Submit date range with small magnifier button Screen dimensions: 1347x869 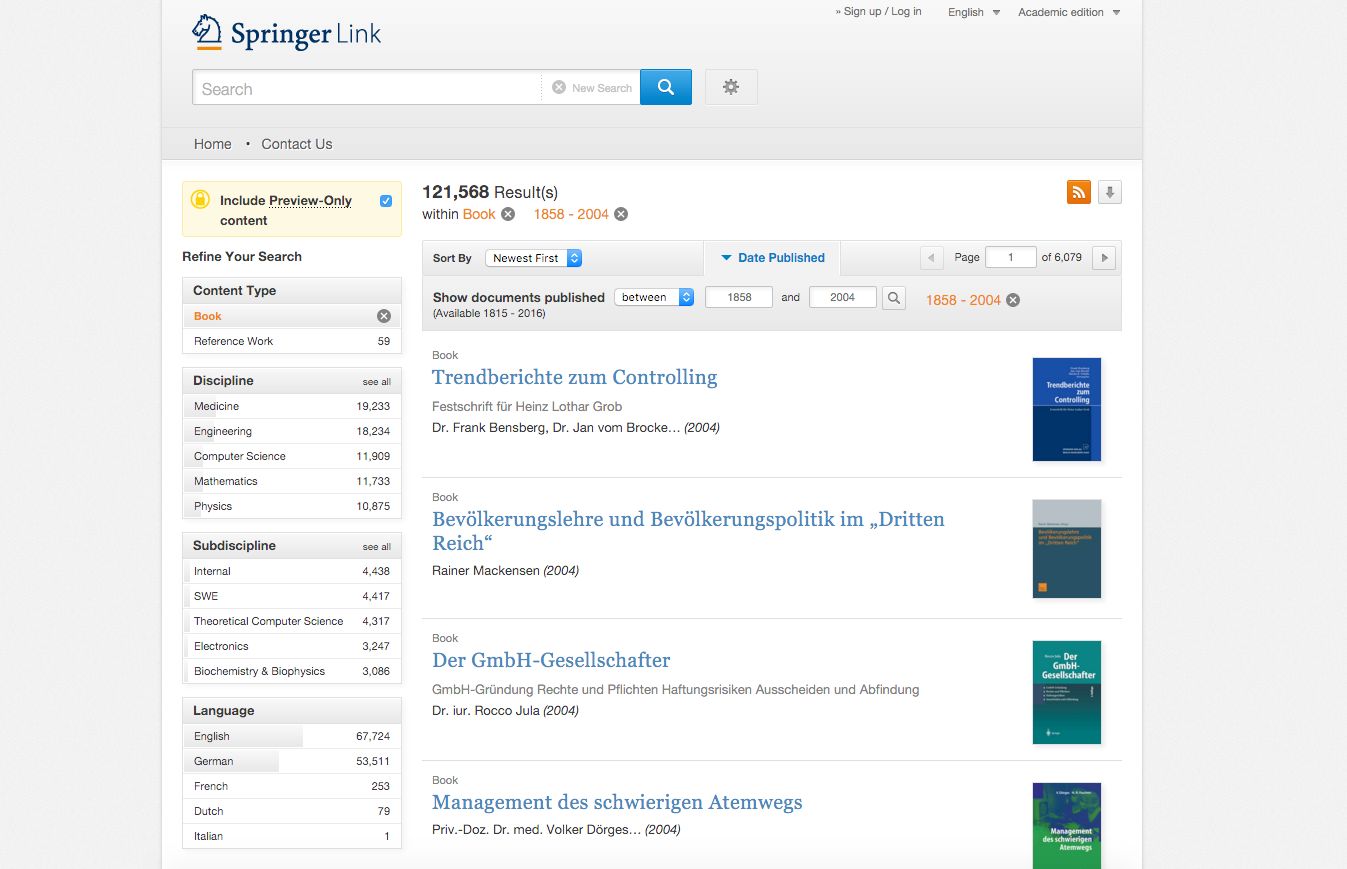894,298
